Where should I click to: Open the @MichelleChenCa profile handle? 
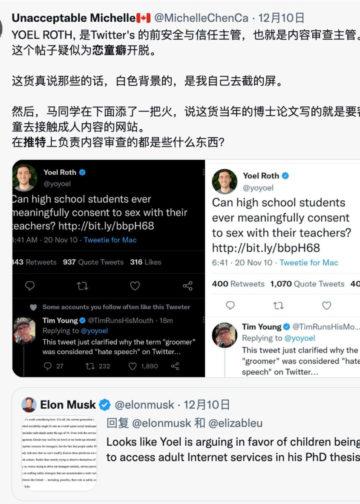point(201,18)
